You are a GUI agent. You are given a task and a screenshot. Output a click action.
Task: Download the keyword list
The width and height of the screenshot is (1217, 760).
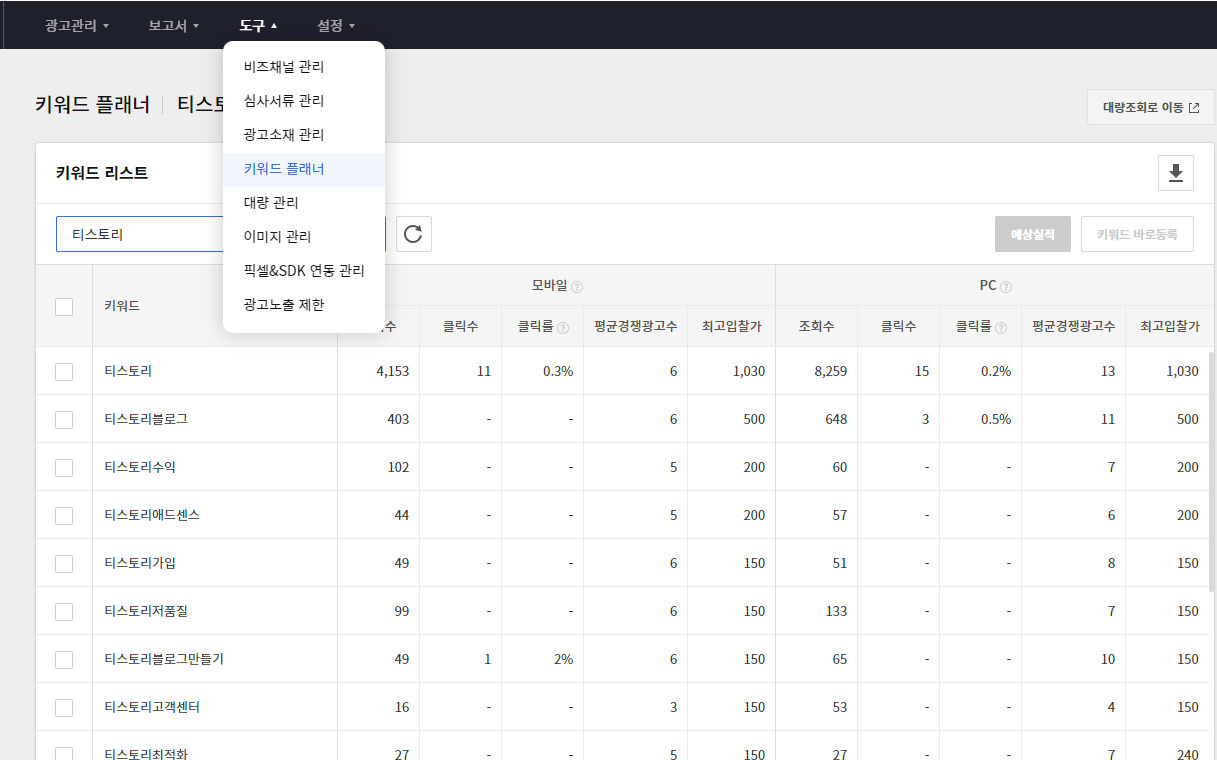pos(1175,173)
